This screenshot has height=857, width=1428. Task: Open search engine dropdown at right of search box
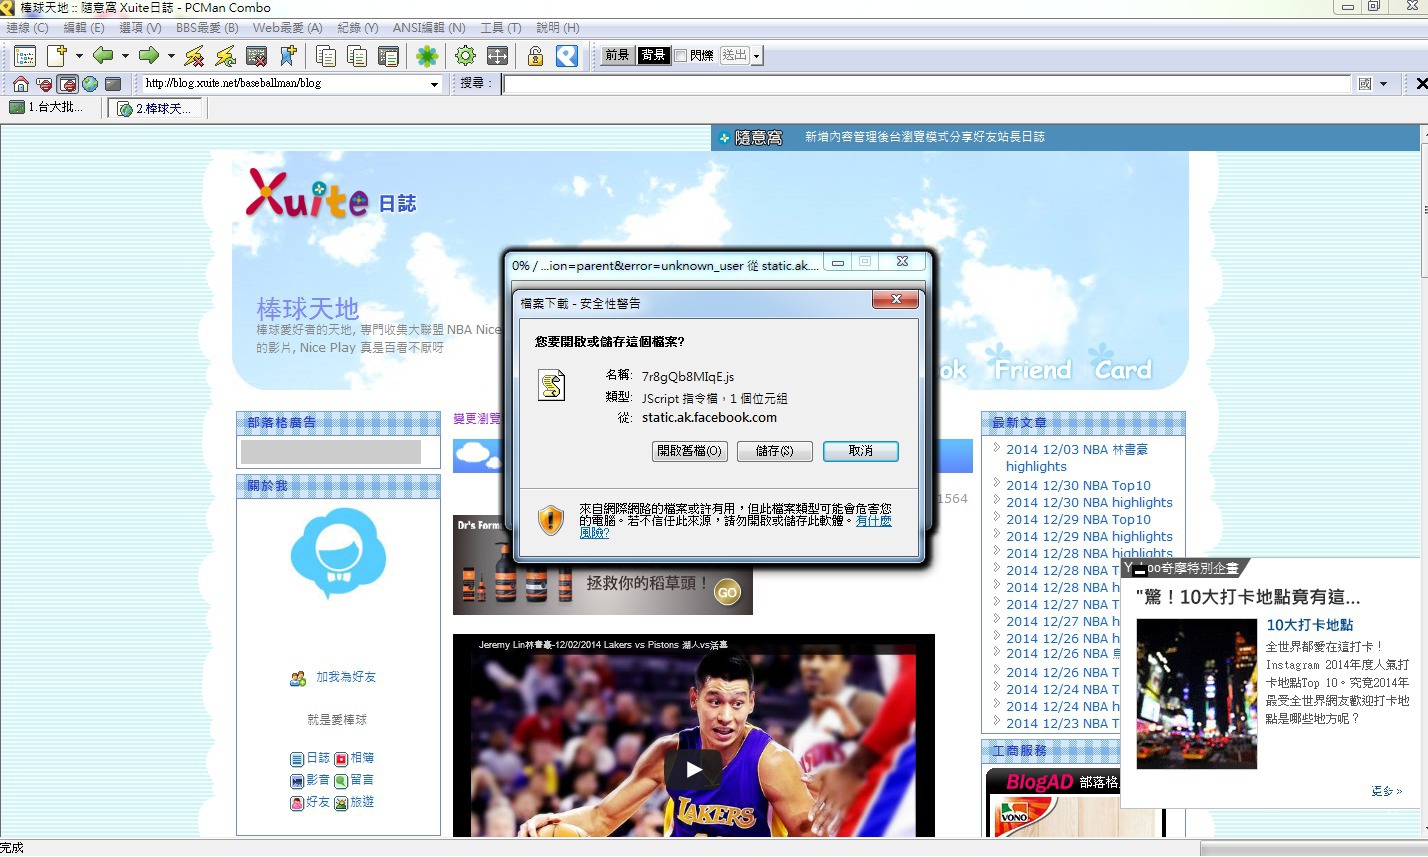(x=1383, y=84)
